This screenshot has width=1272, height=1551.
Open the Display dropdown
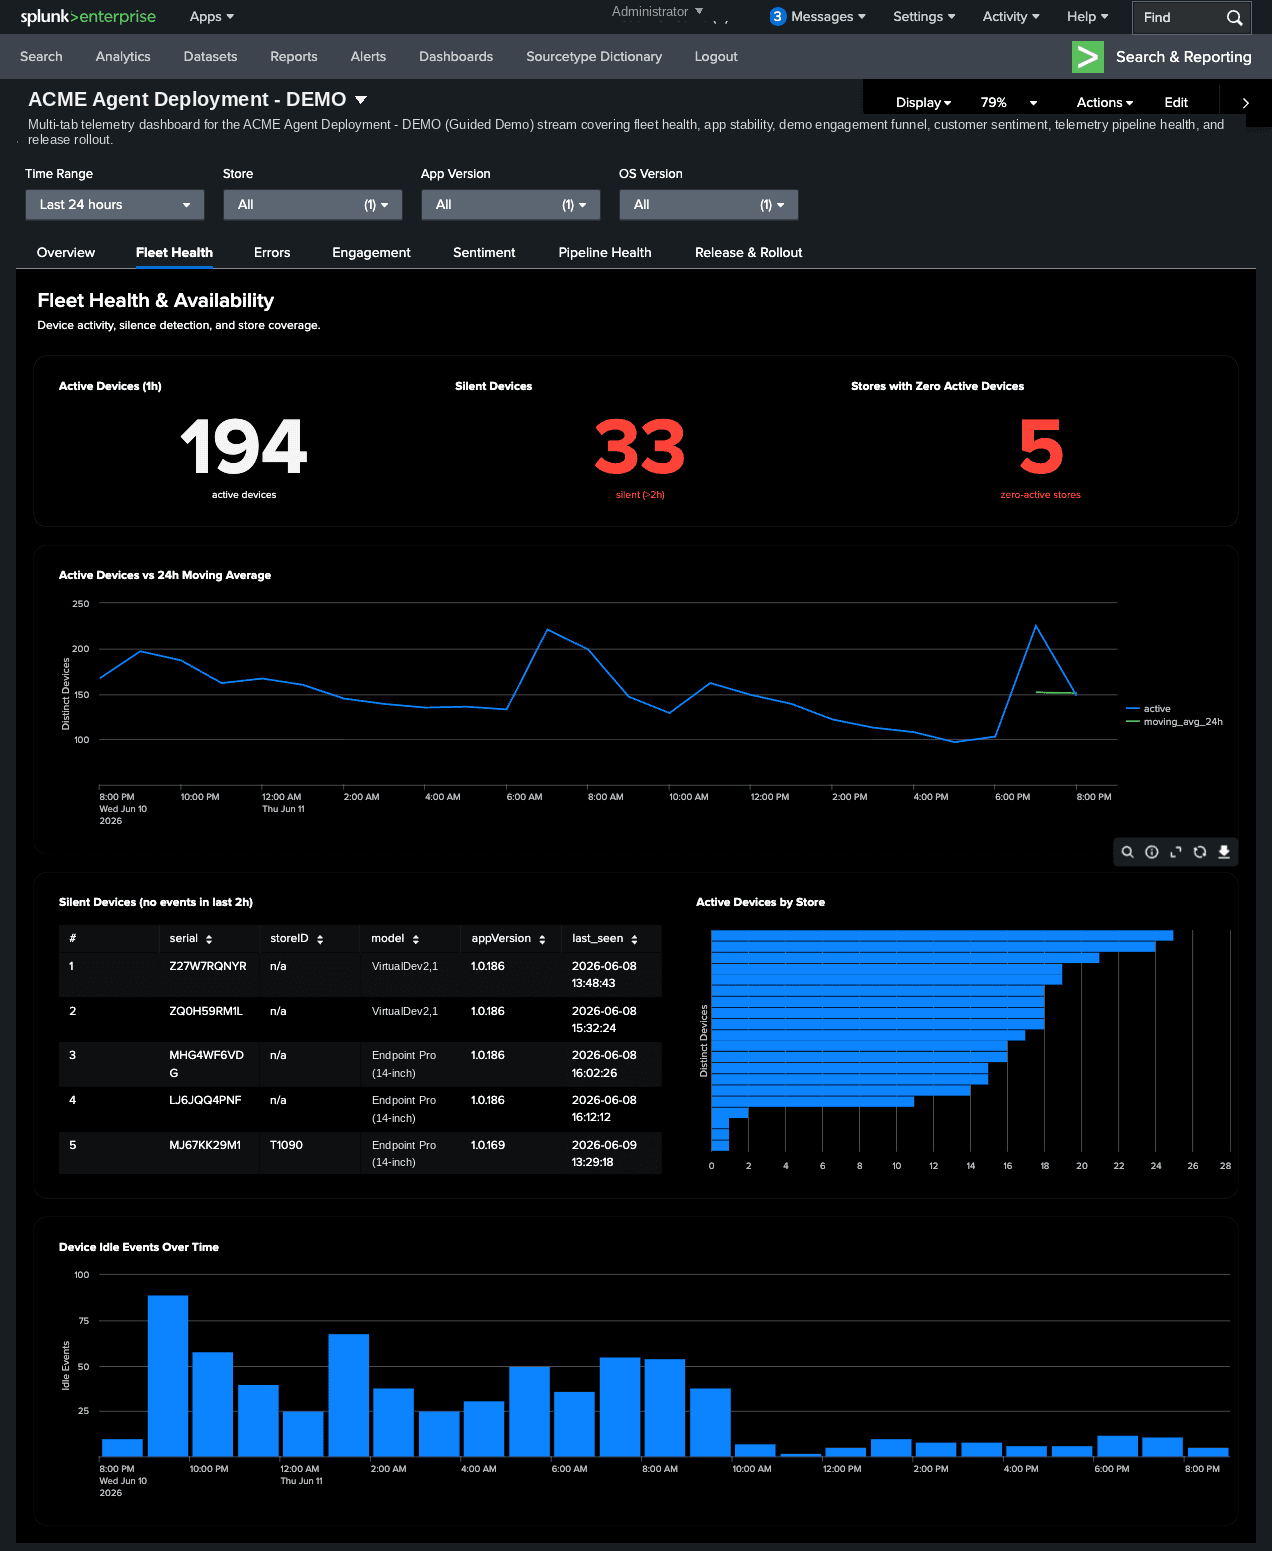(923, 103)
